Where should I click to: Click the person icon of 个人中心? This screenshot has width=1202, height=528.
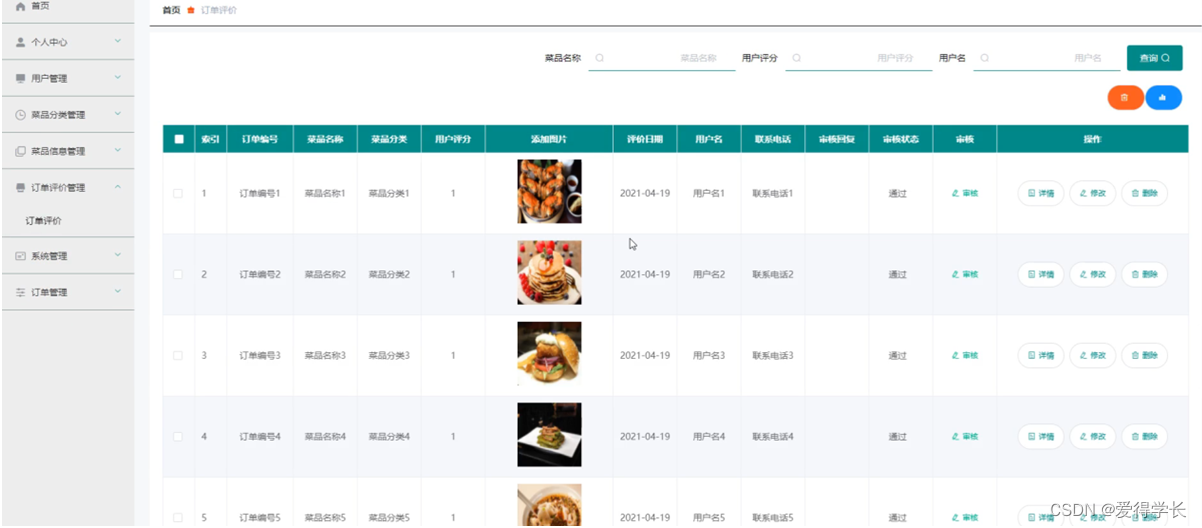[21, 42]
